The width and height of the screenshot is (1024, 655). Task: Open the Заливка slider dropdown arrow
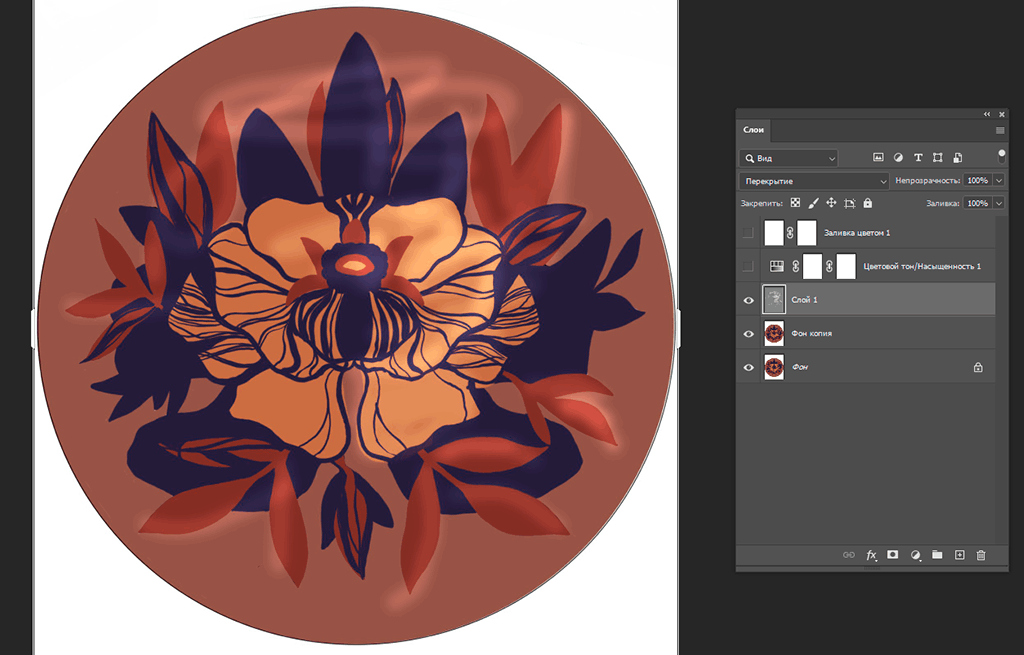point(999,203)
